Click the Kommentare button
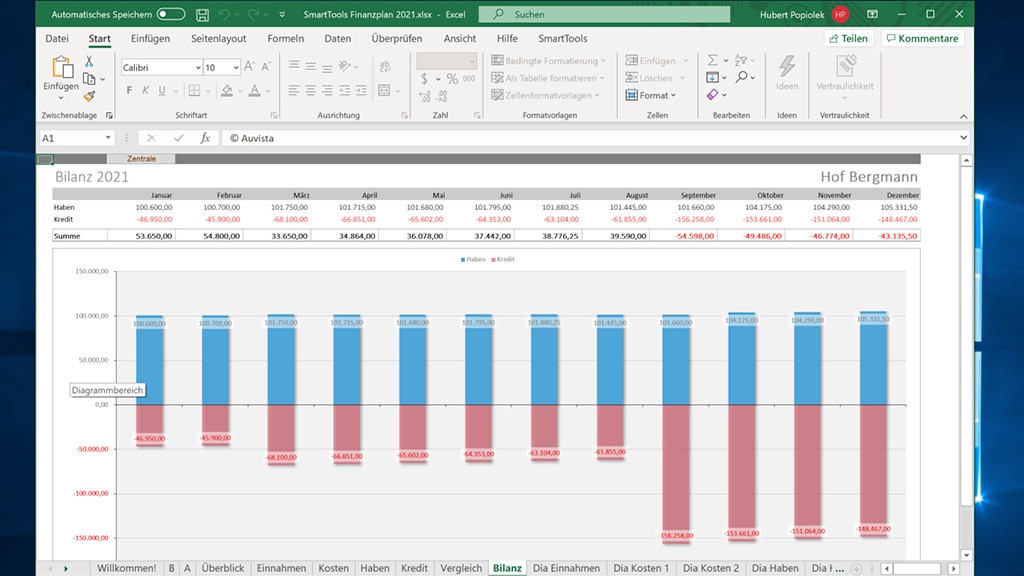 (921, 39)
